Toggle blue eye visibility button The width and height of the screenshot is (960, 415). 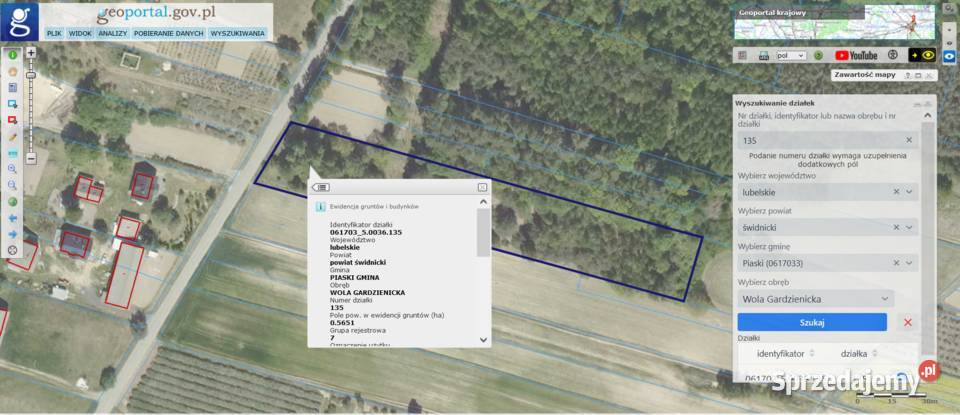[x=949, y=56]
